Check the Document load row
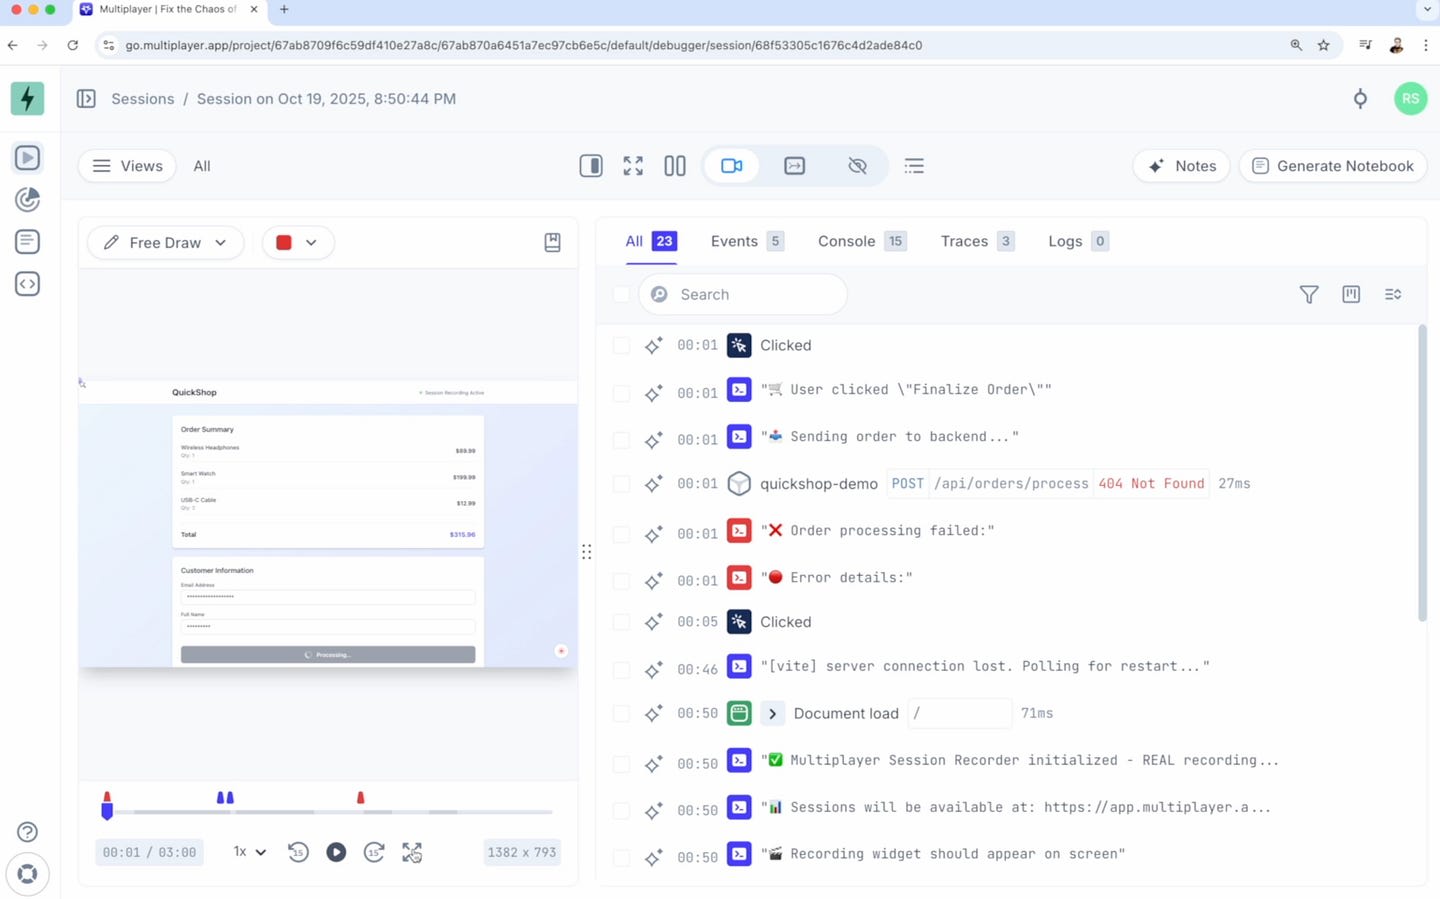This screenshot has height=899, width=1440. [621, 713]
